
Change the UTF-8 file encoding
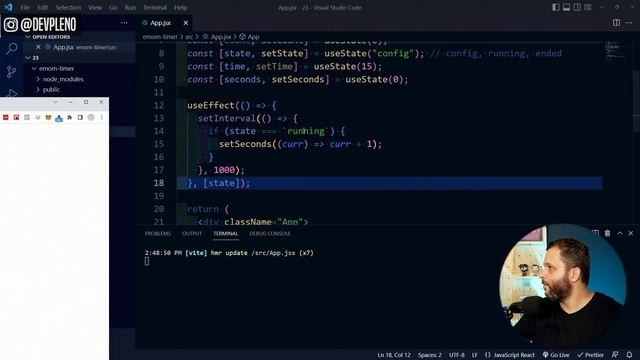point(457,355)
